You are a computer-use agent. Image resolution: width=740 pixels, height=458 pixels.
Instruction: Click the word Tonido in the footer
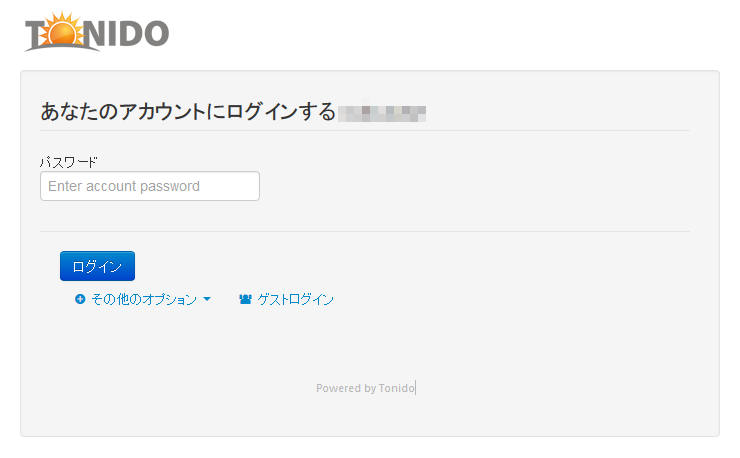tap(396, 388)
